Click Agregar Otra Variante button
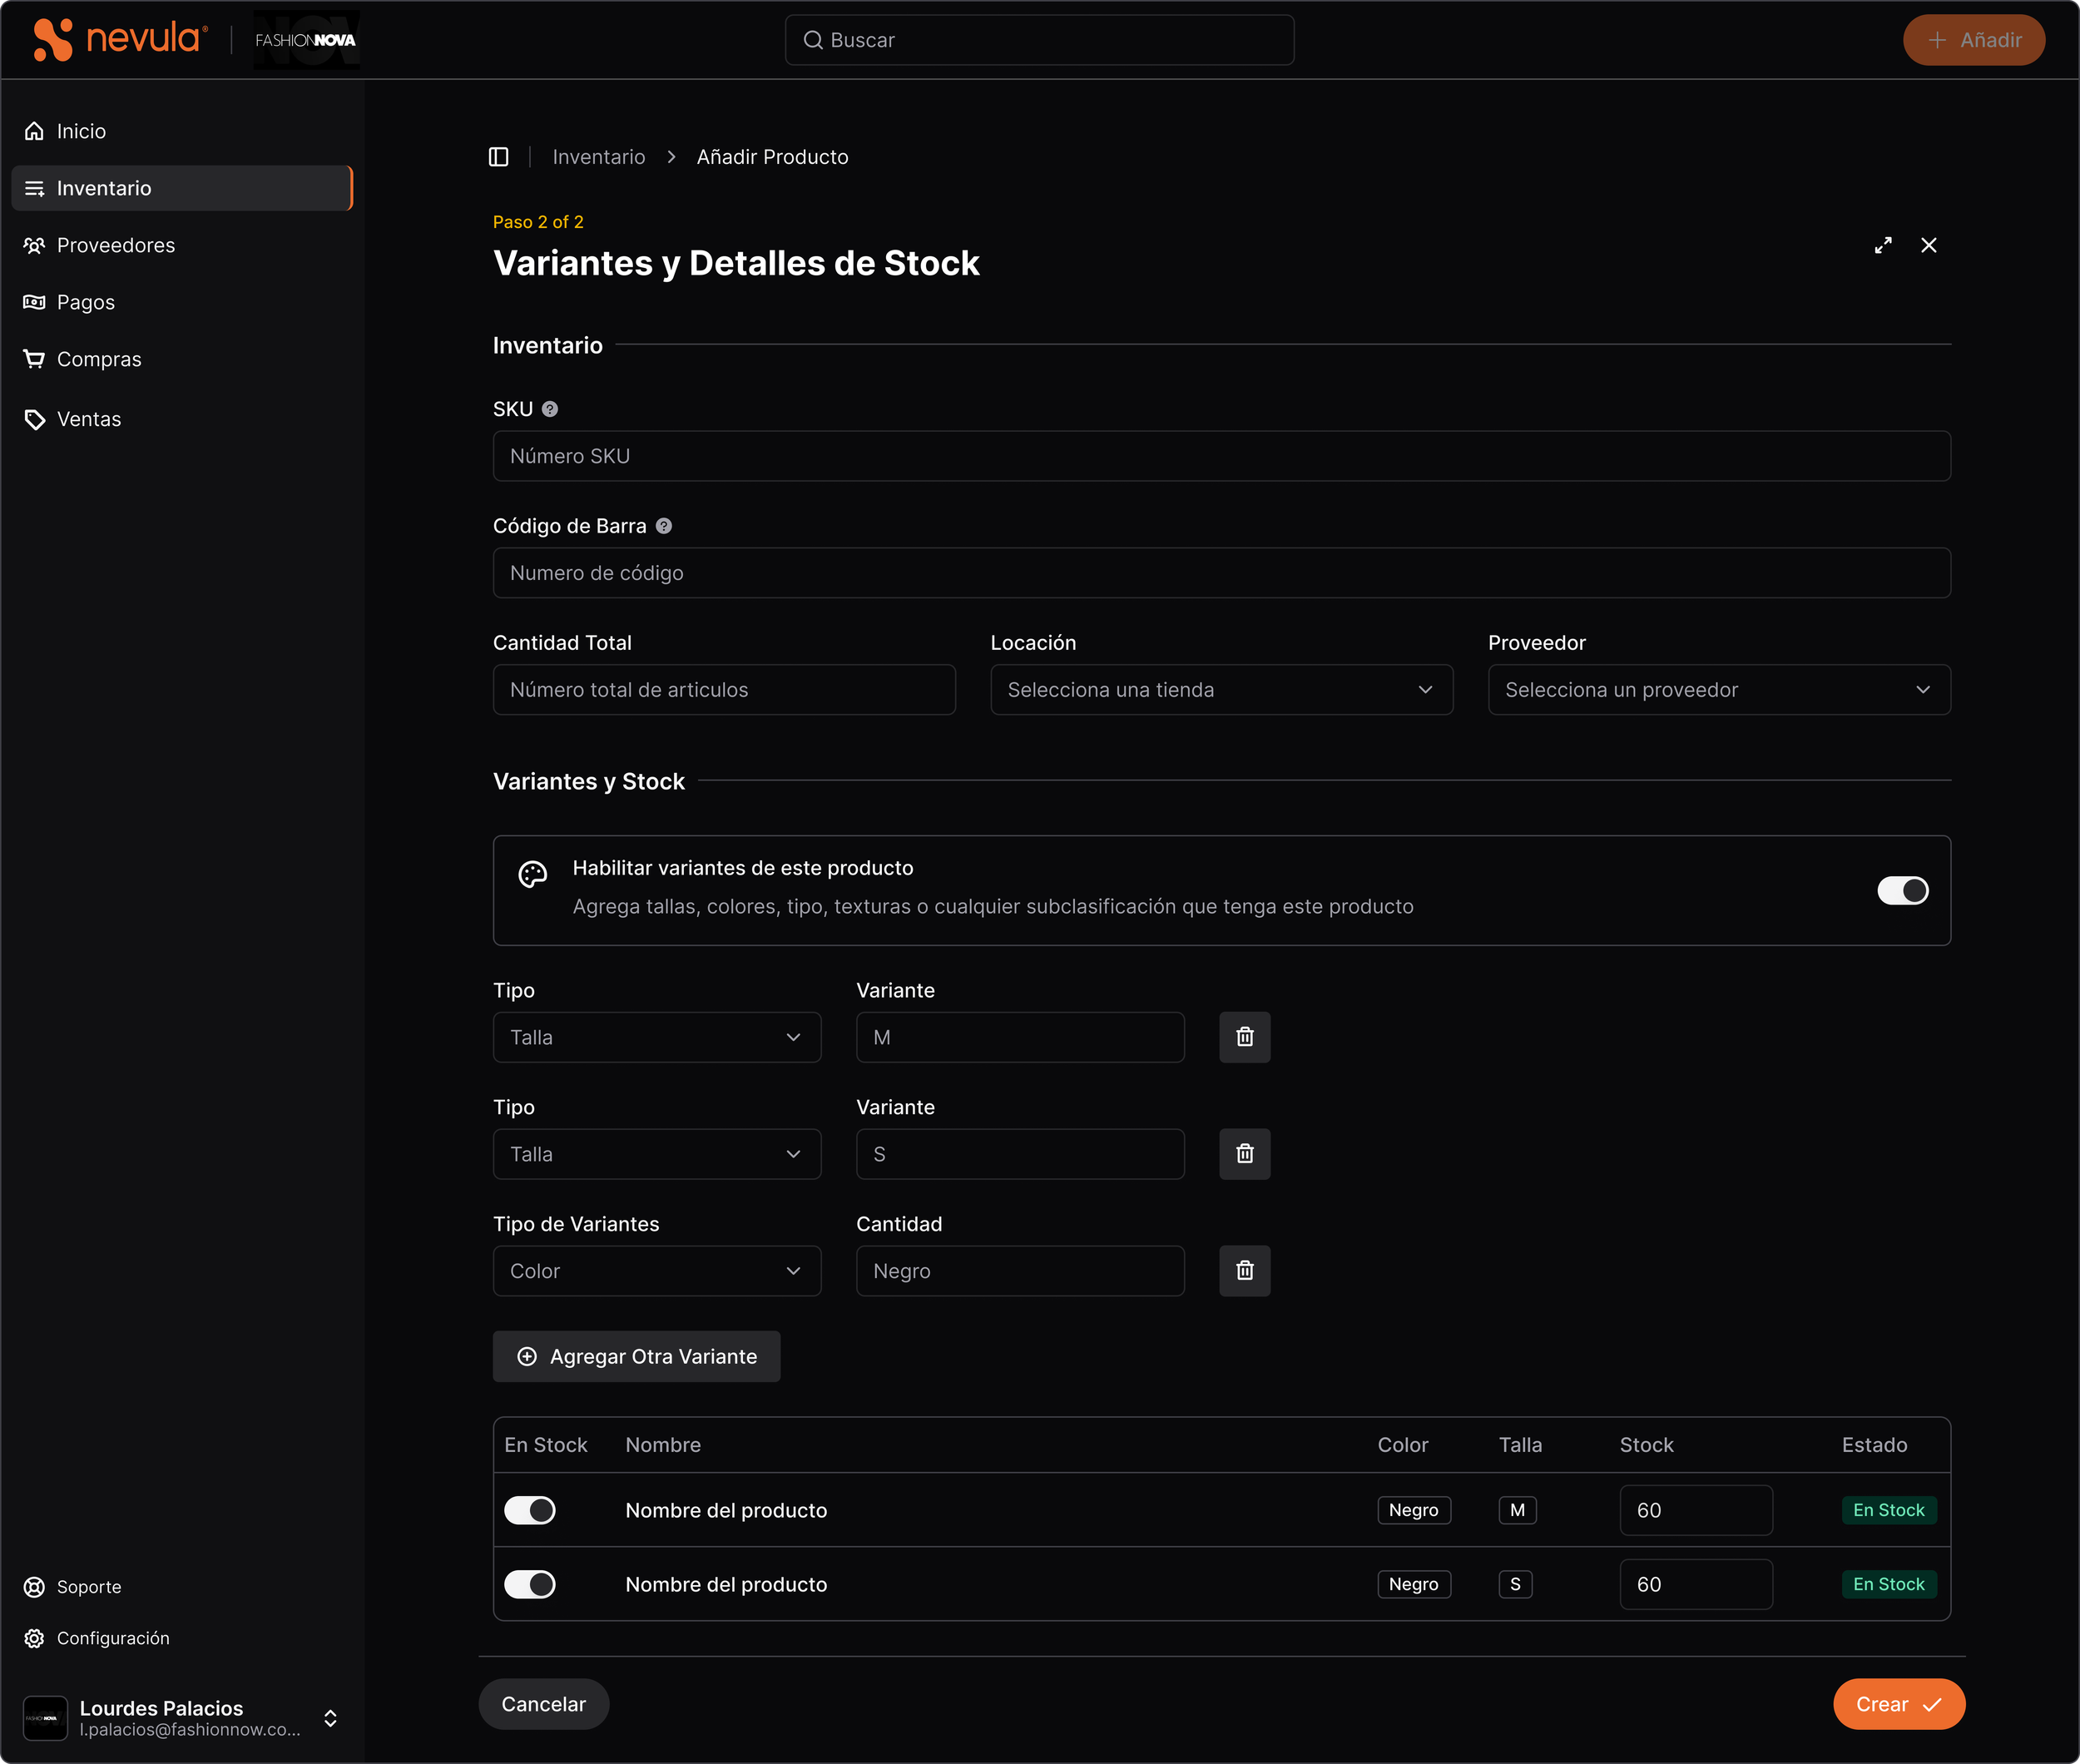Viewport: 2080px width, 1764px height. [636, 1357]
